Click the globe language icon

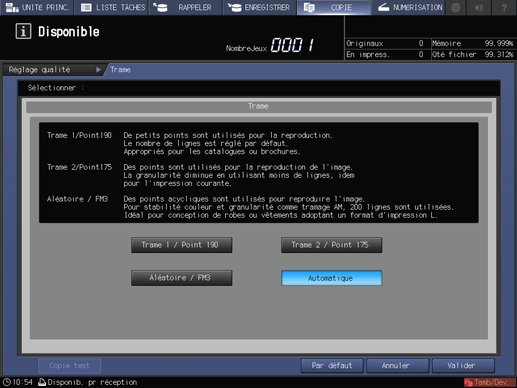[456, 7]
